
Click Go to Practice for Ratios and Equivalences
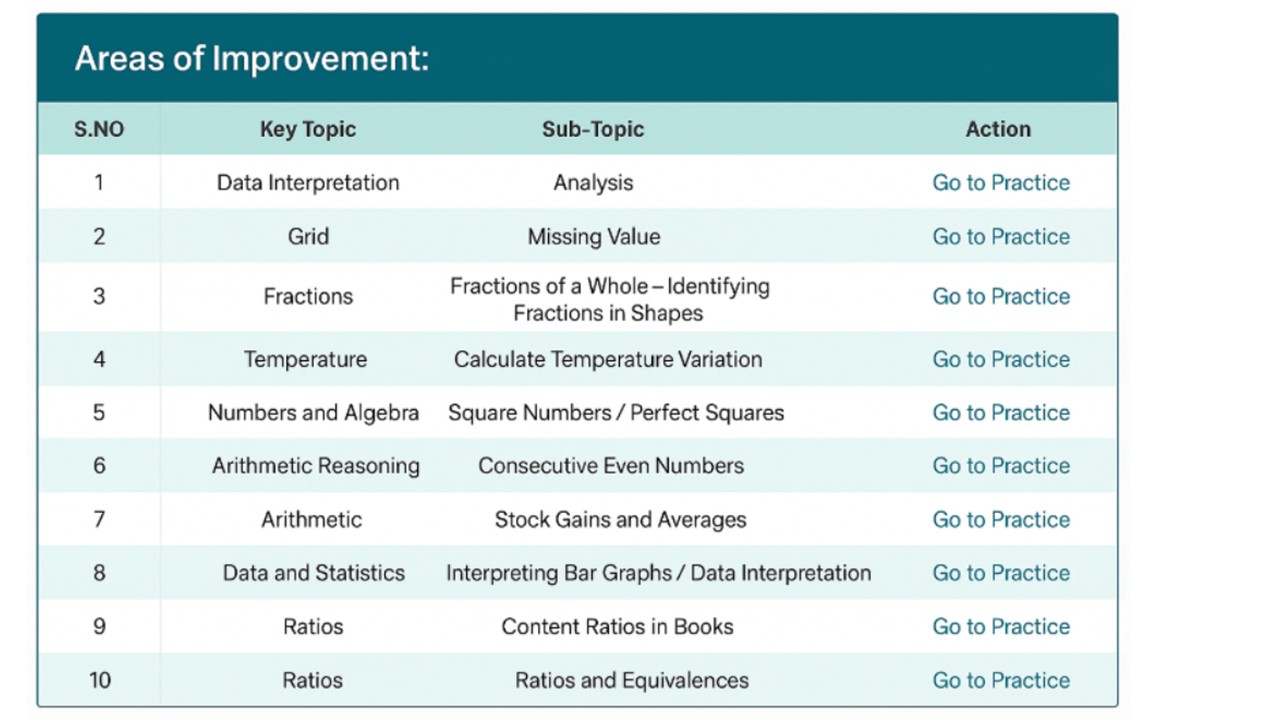pyautogui.click(x=1001, y=681)
